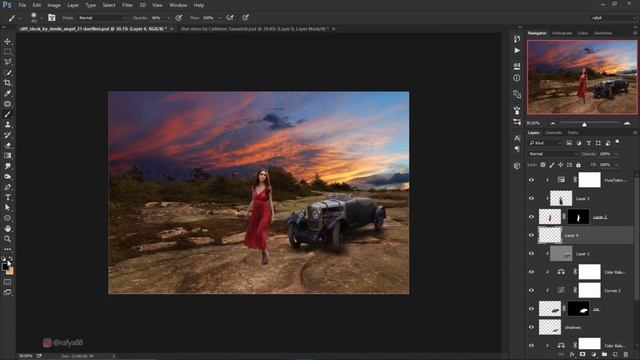Hide the car layer via eye icon
The width and height of the screenshot is (640, 360).
[x=531, y=309]
